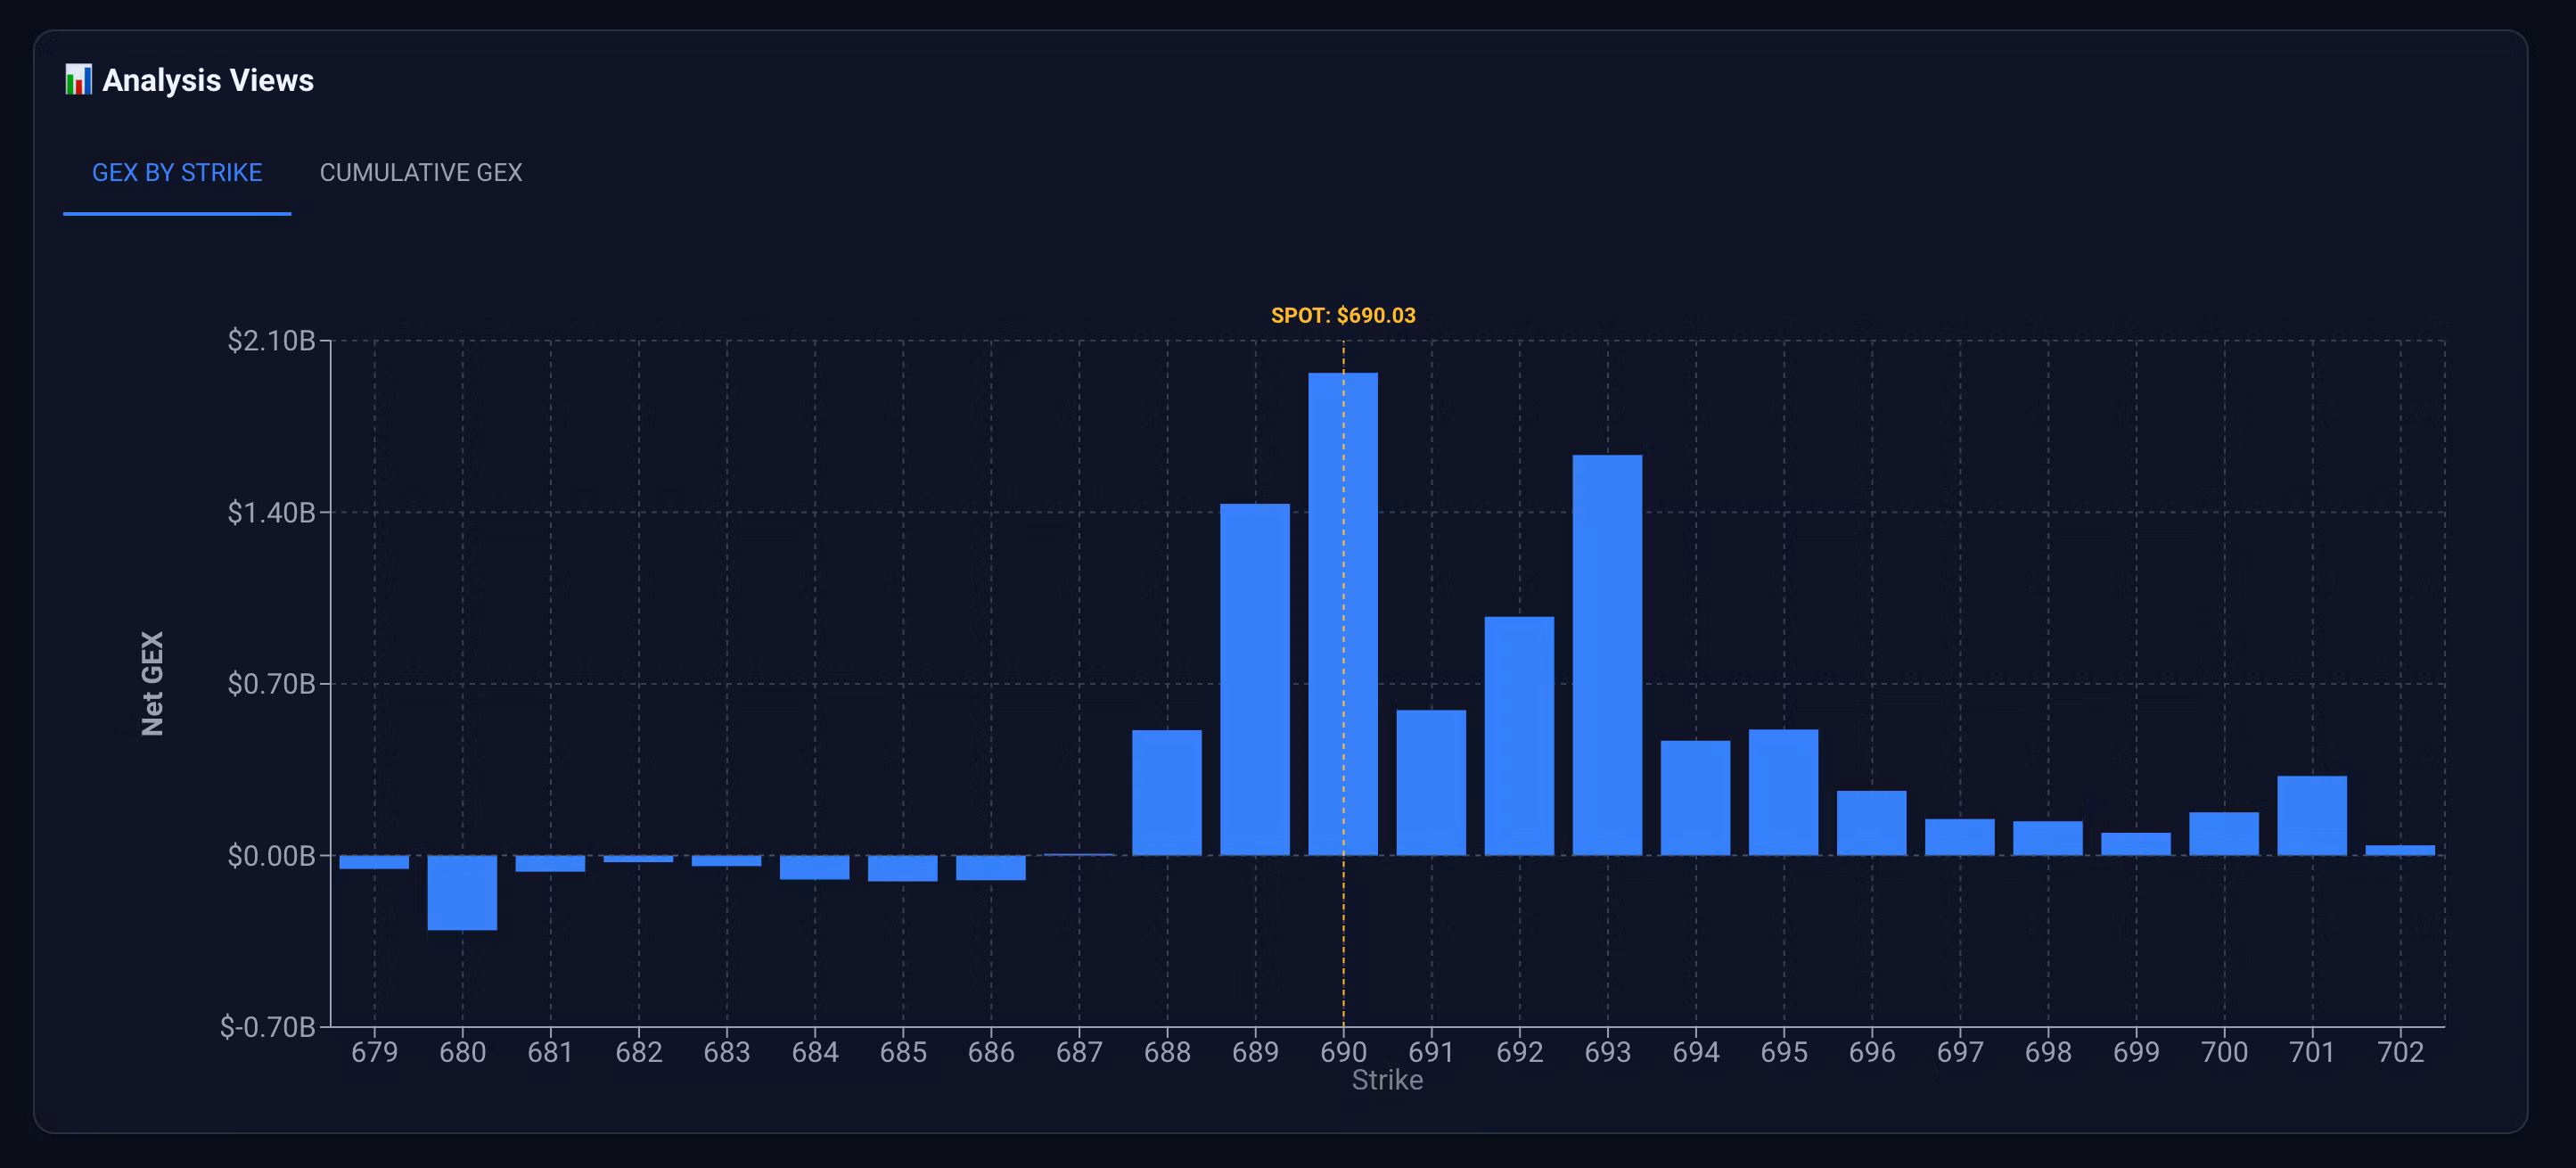The width and height of the screenshot is (2576, 1168).
Task: Click the Net GEX axis title
Action: (152, 683)
